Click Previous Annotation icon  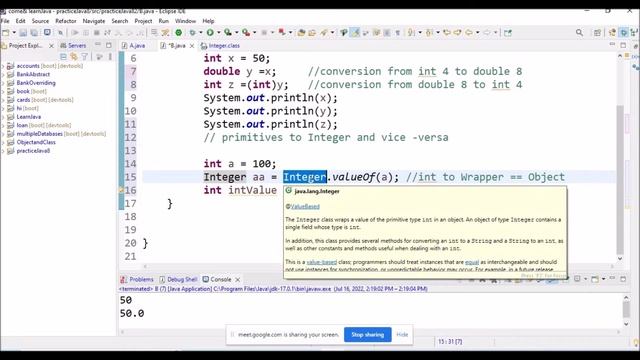(429, 33)
